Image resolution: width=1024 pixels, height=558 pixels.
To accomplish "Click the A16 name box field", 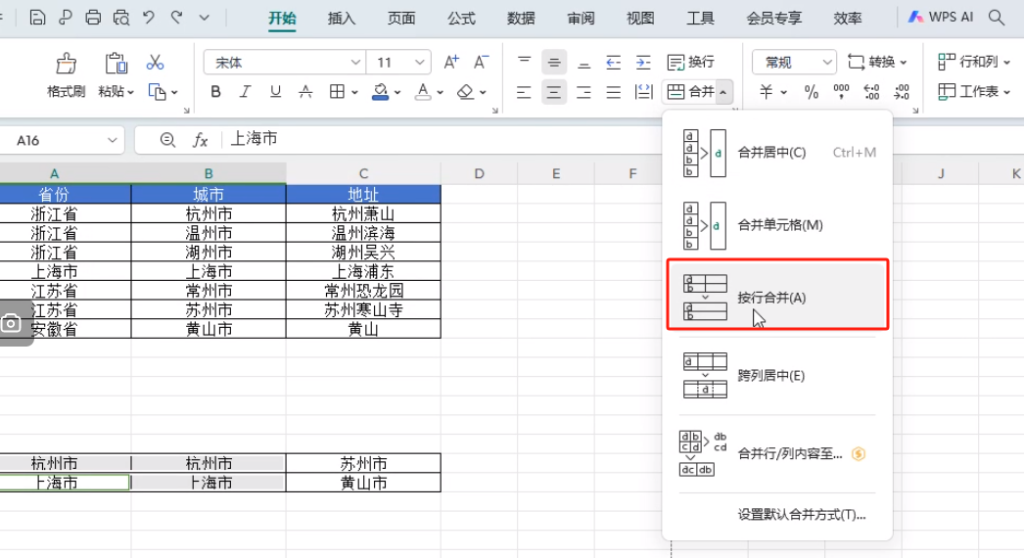I will click(62, 140).
